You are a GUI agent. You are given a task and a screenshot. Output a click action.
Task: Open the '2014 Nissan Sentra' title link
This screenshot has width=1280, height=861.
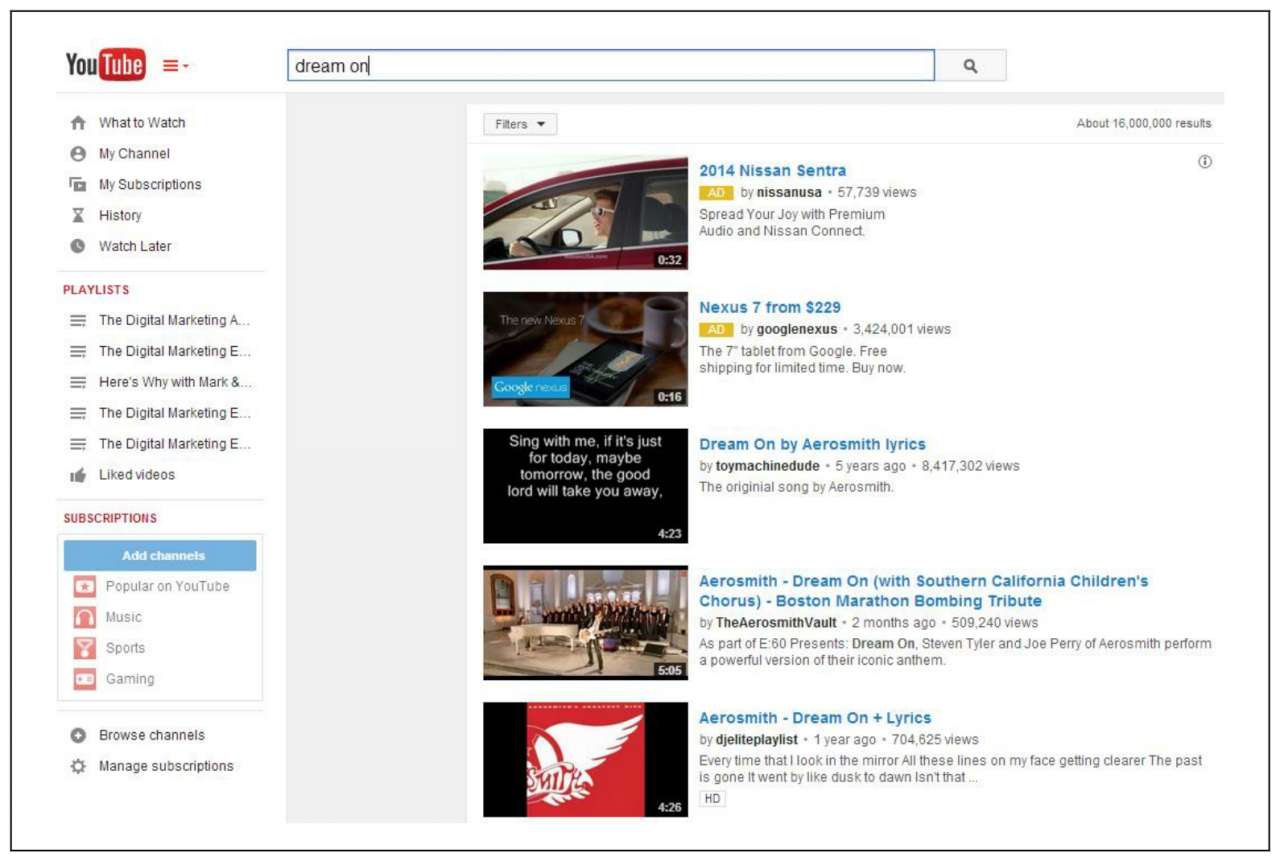(x=773, y=171)
